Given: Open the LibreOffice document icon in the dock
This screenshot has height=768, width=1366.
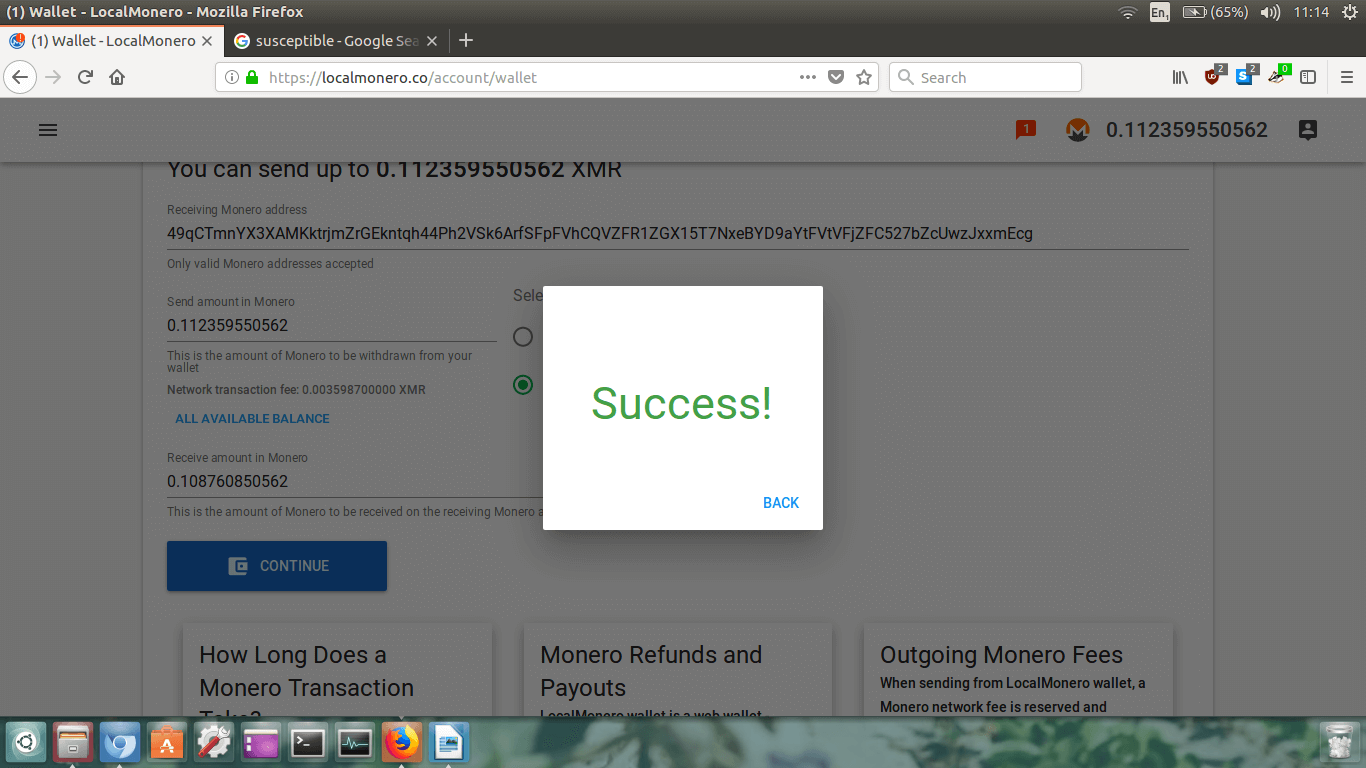Looking at the screenshot, I should [449, 742].
